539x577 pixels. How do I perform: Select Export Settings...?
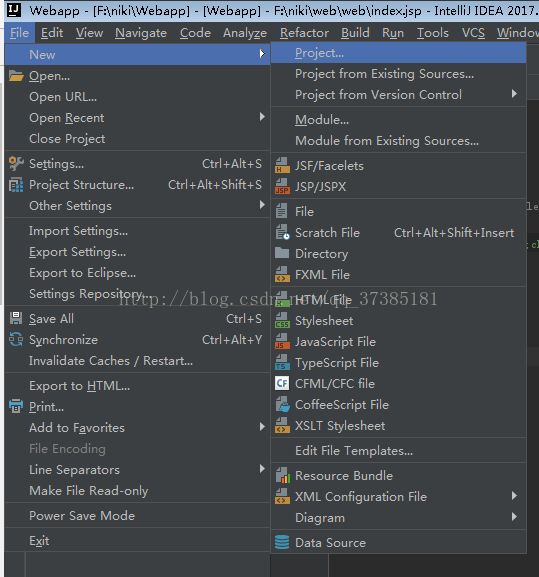pyautogui.click(x=137, y=252)
